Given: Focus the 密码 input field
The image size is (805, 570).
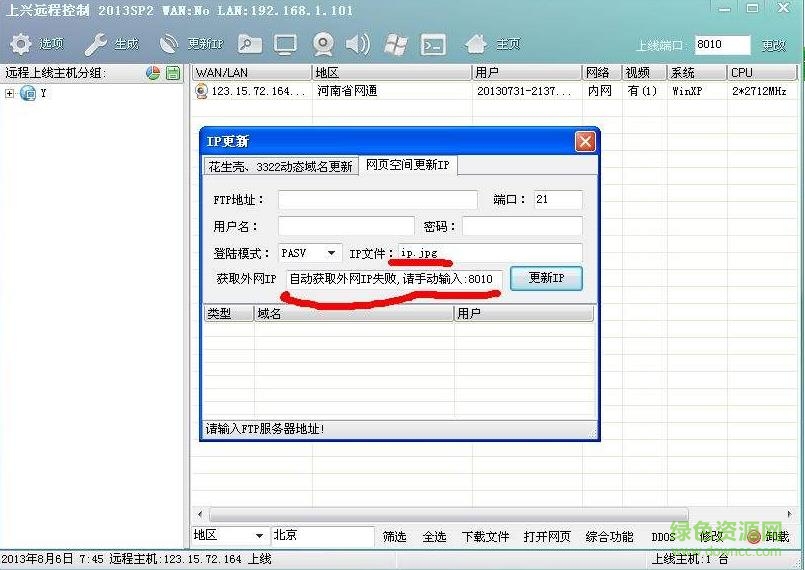Looking at the screenshot, I should tap(522, 226).
